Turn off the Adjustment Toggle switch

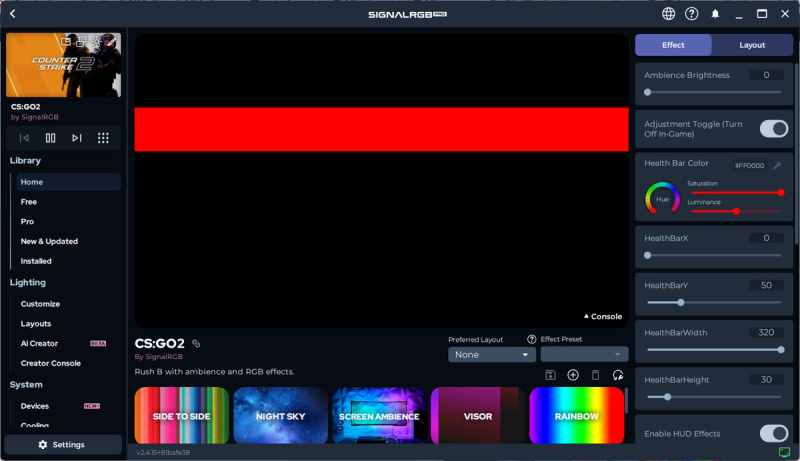pyautogui.click(x=773, y=128)
